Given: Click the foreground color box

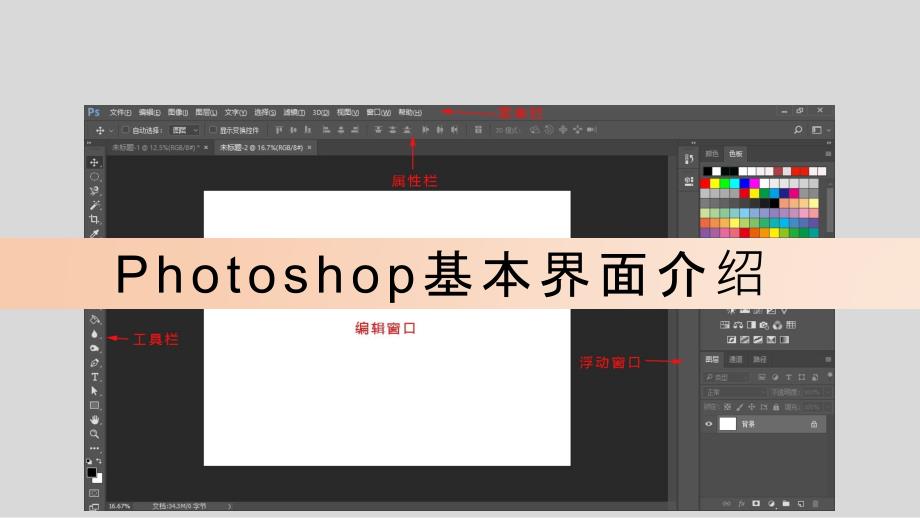Looking at the screenshot, I should pyautogui.click(x=92, y=473).
